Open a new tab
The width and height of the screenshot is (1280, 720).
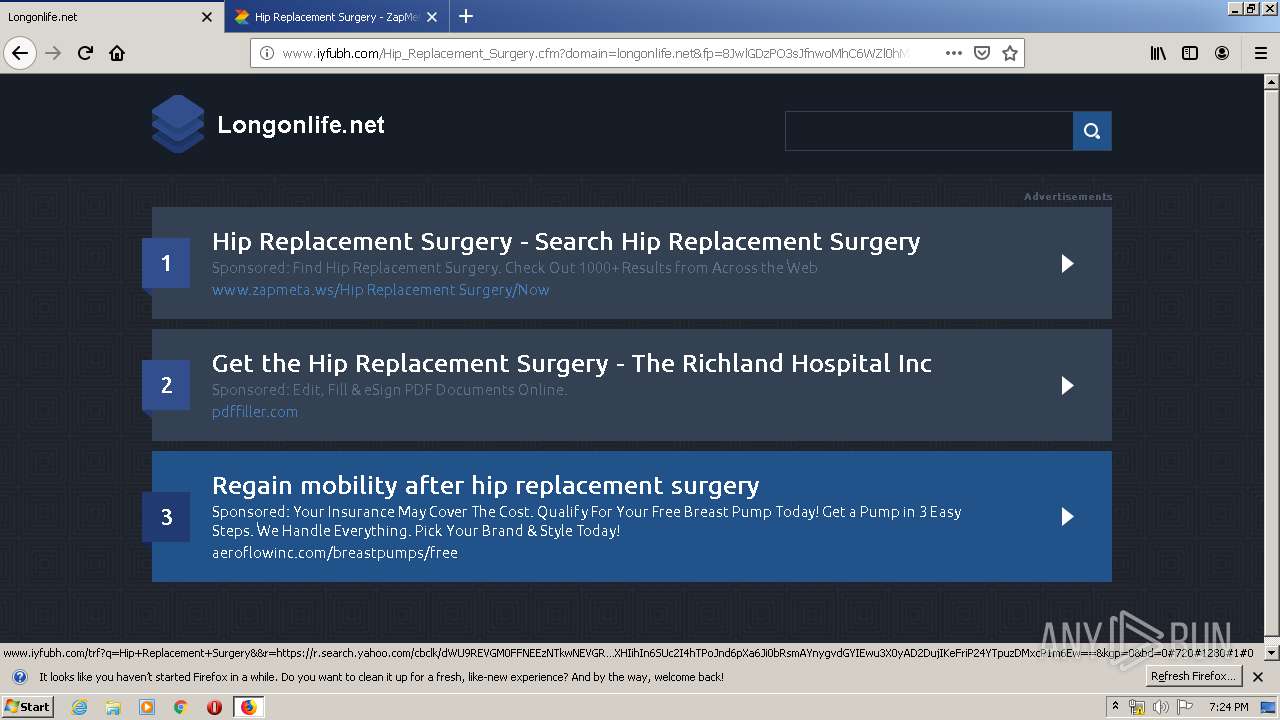(x=466, y=16)
